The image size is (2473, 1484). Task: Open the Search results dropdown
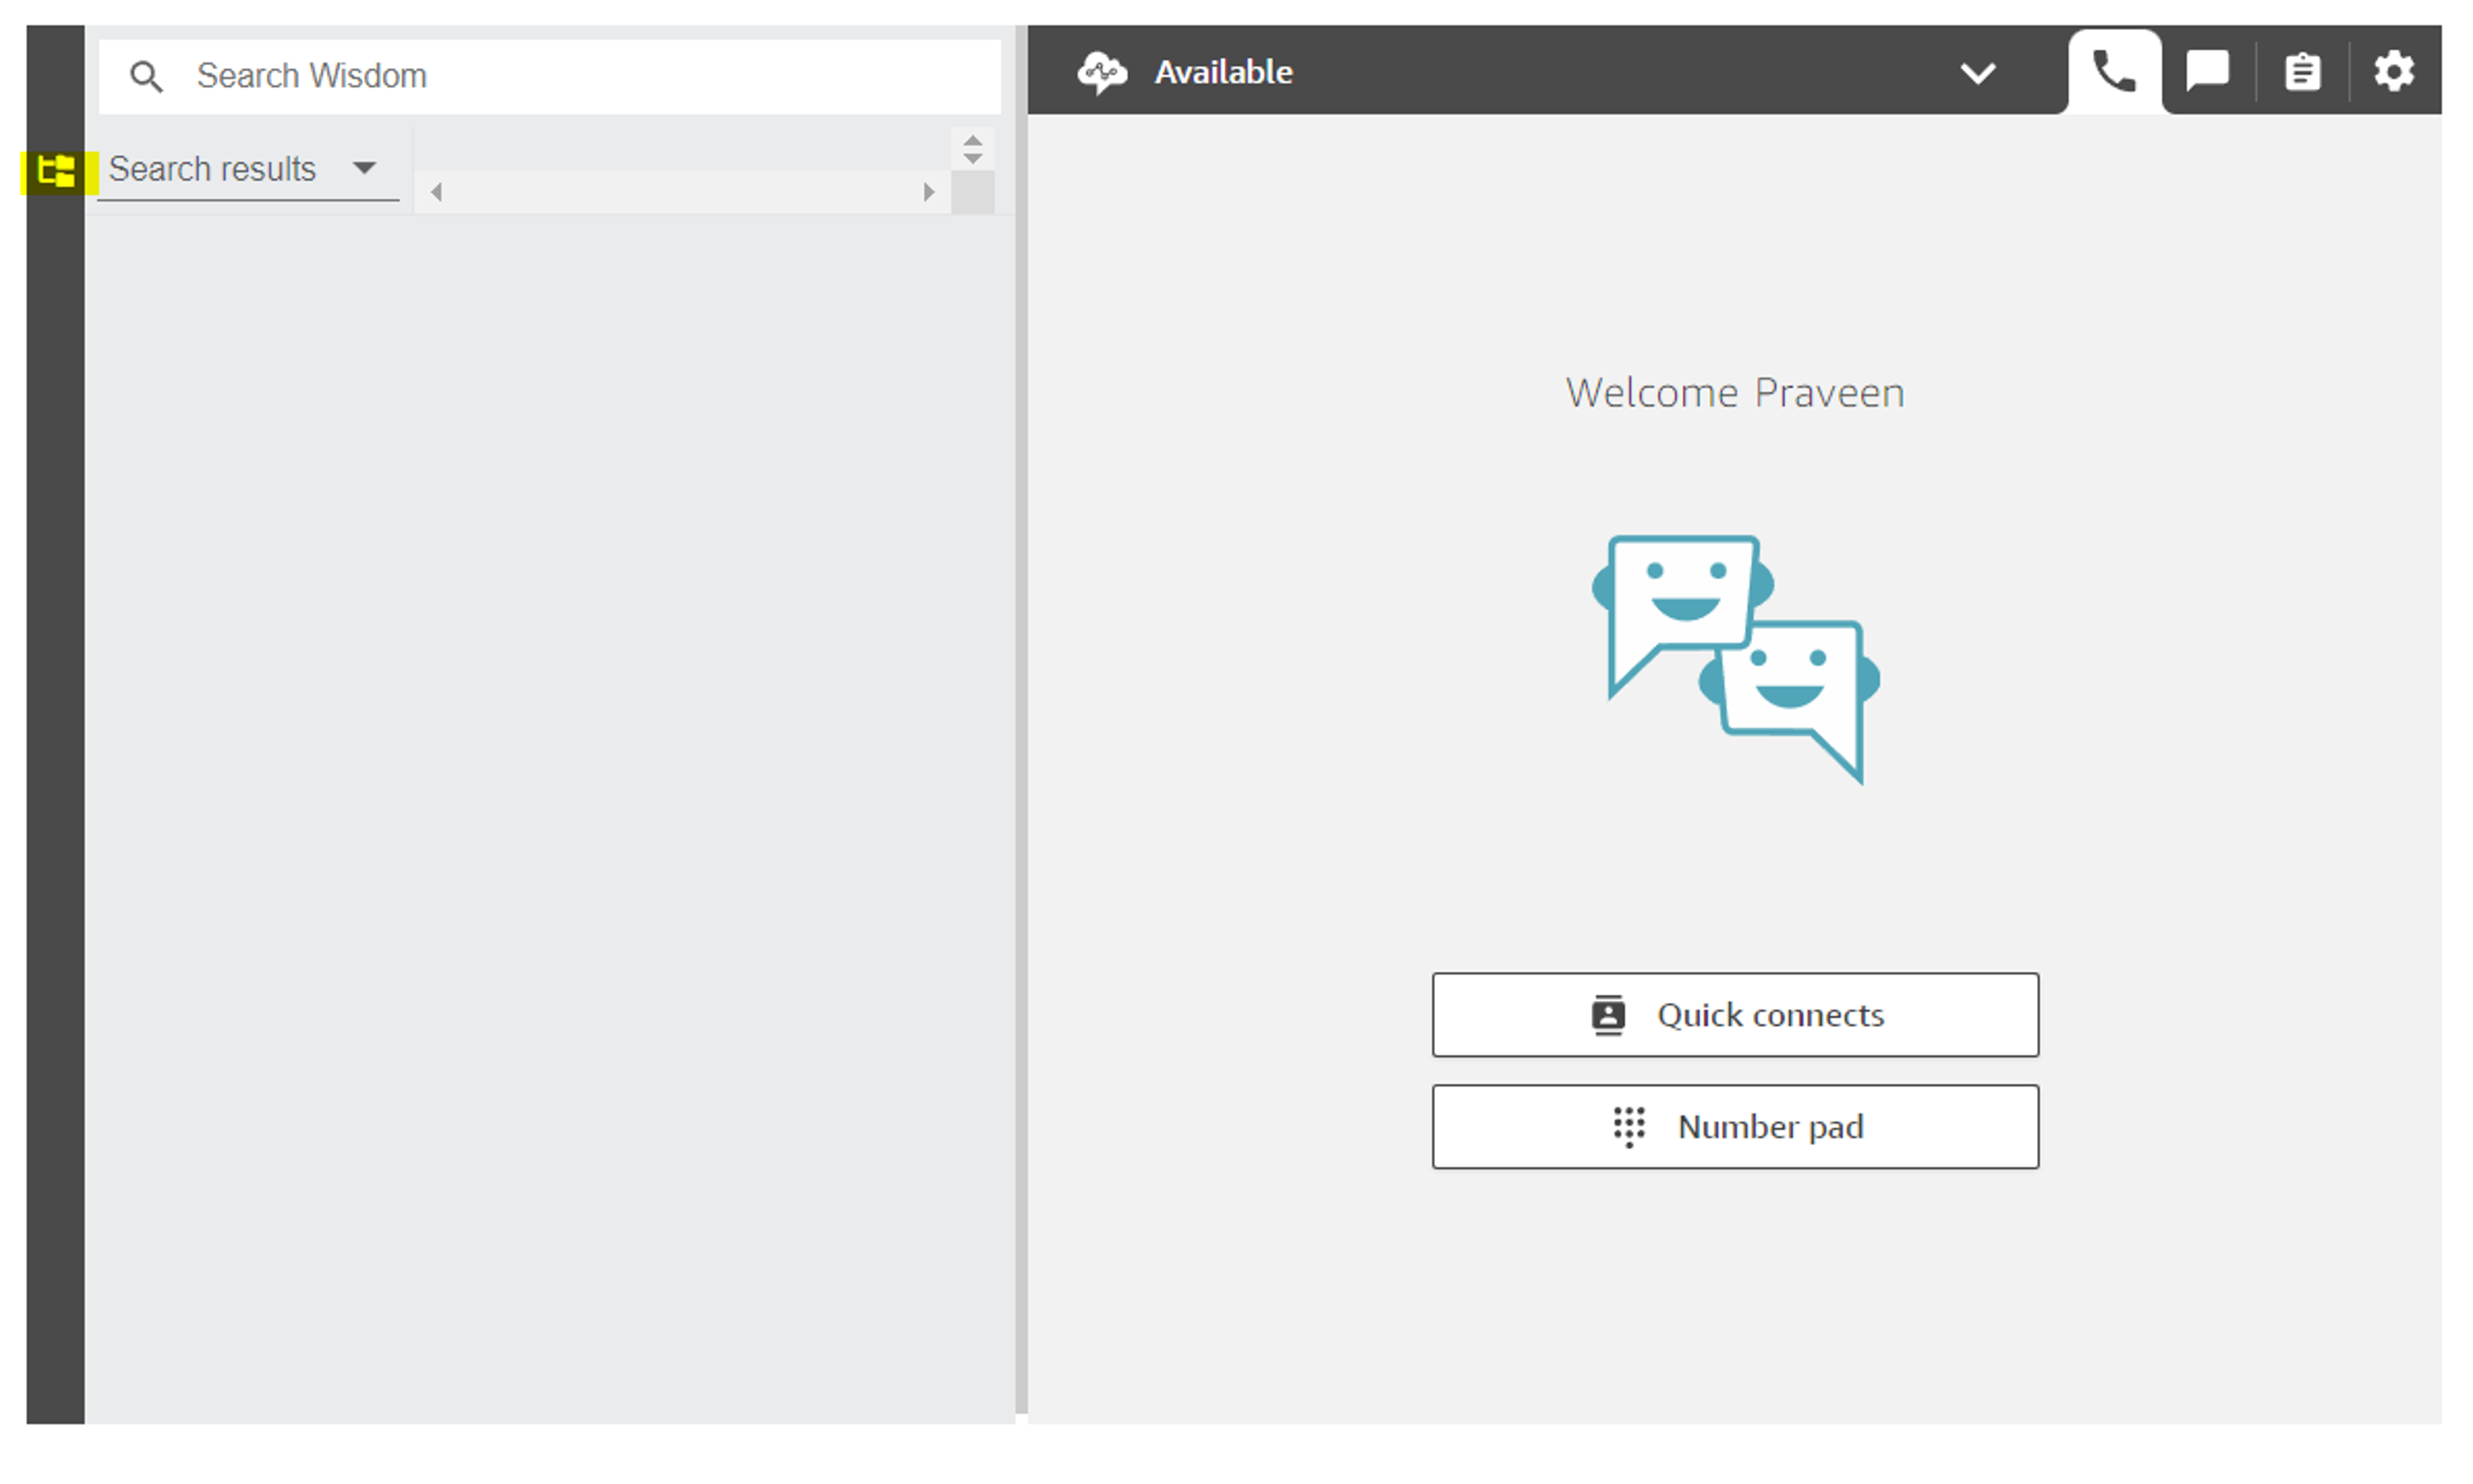pyautogui.click(x=247, y=170)
